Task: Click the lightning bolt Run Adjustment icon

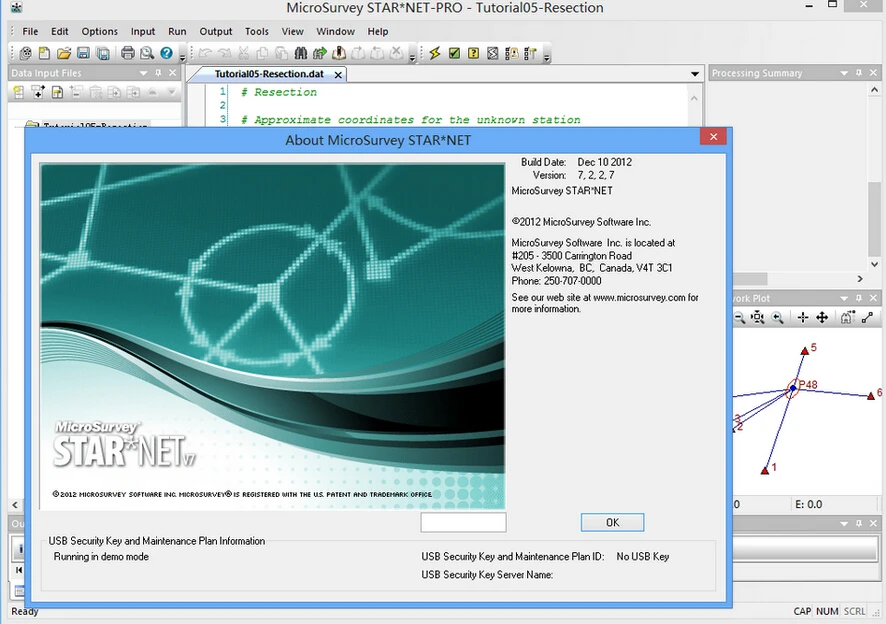Action: click(435, 53)
